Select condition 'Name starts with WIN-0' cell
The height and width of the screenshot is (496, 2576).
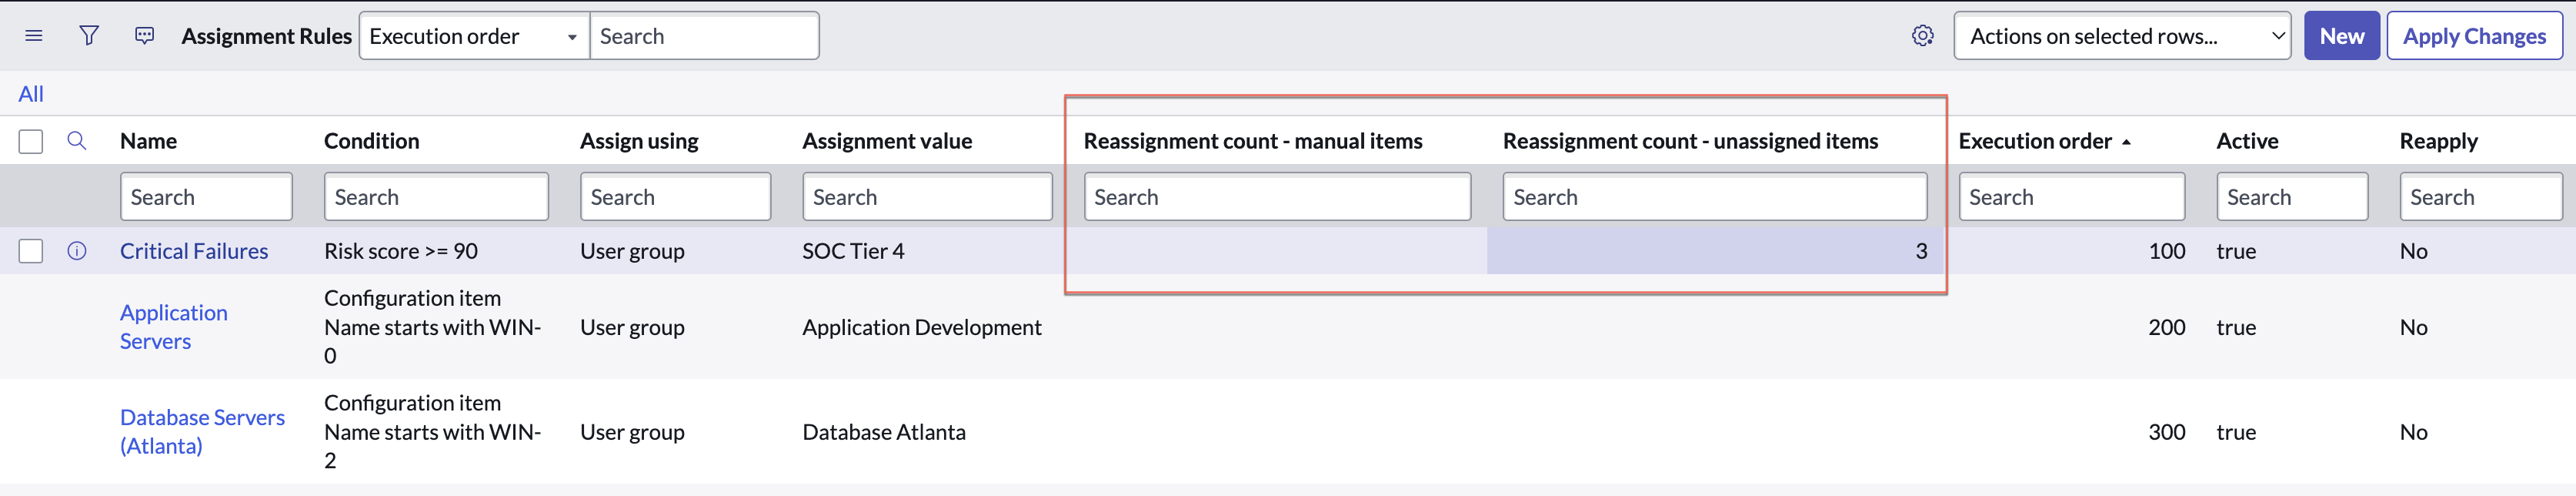[432, 327]
